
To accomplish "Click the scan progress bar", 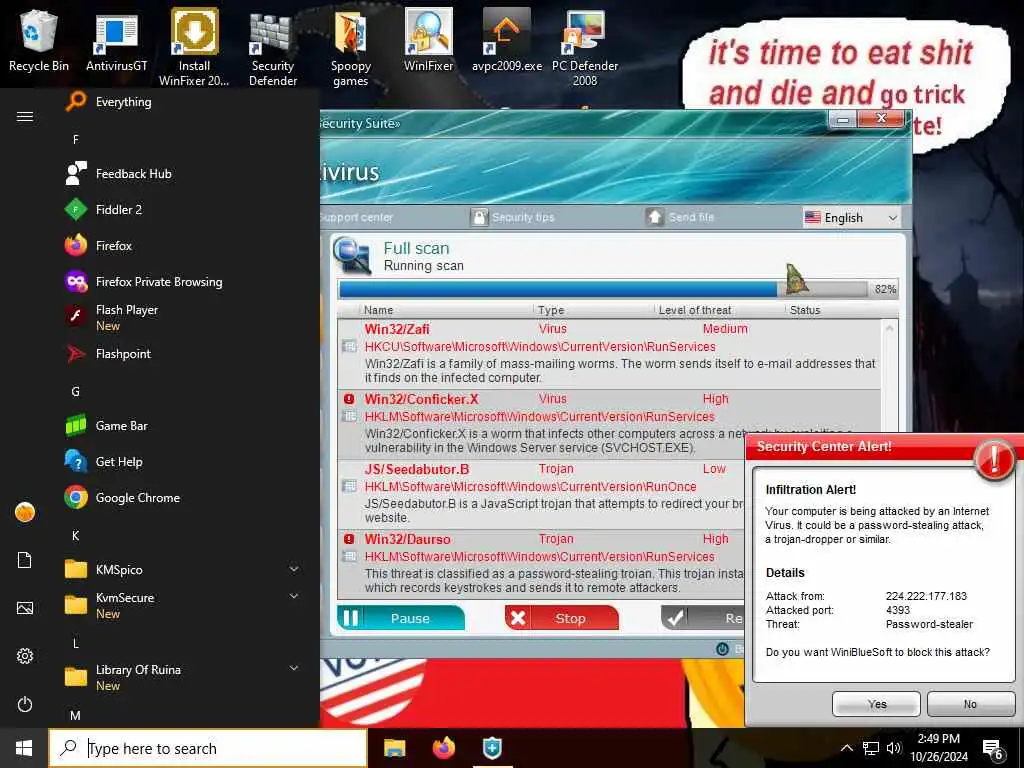I will [x=604, y=289].
